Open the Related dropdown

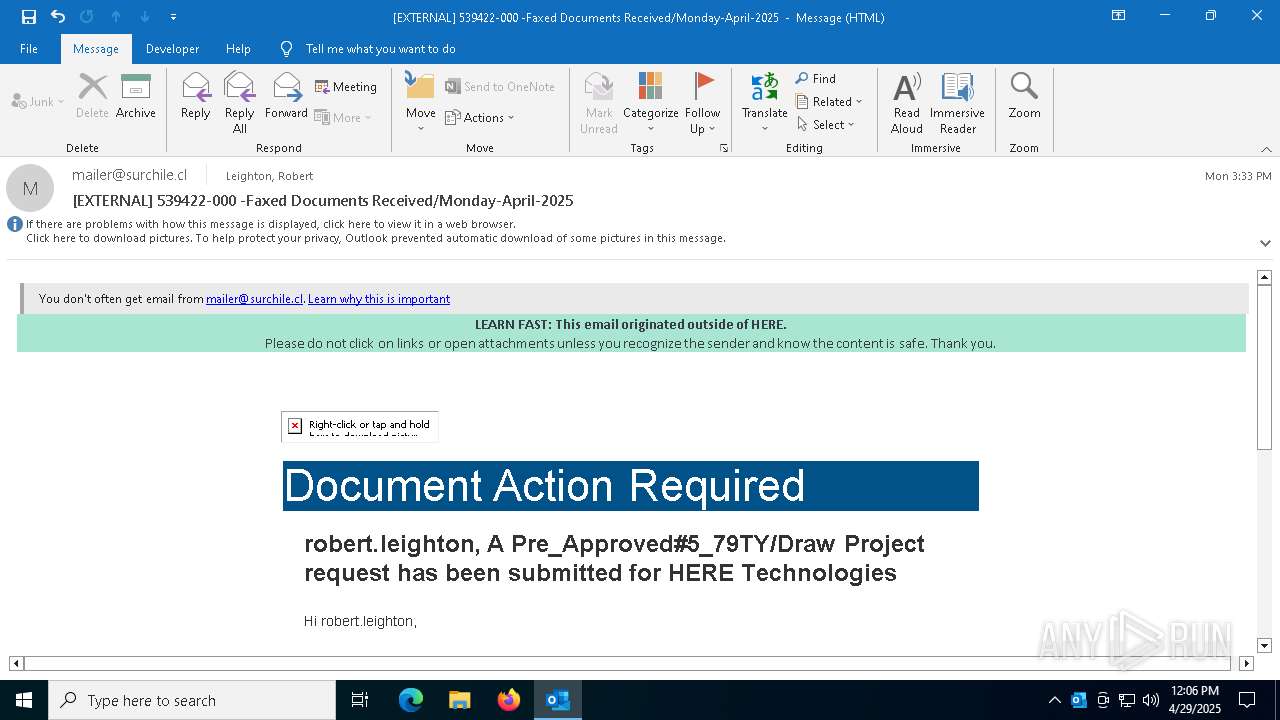pyautogui.click(x=829, y=101)
